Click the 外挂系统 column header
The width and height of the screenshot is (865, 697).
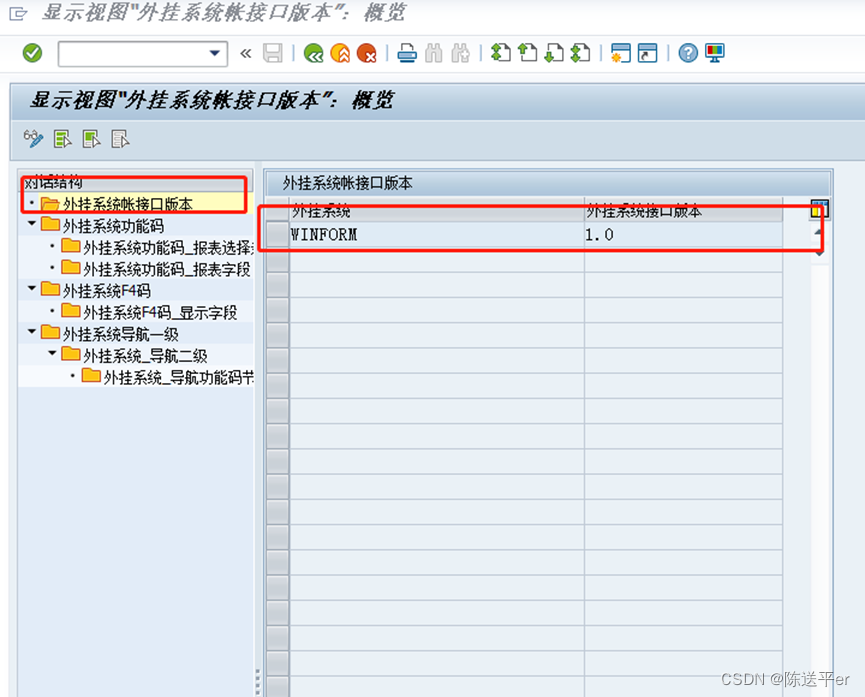(436, 210)
